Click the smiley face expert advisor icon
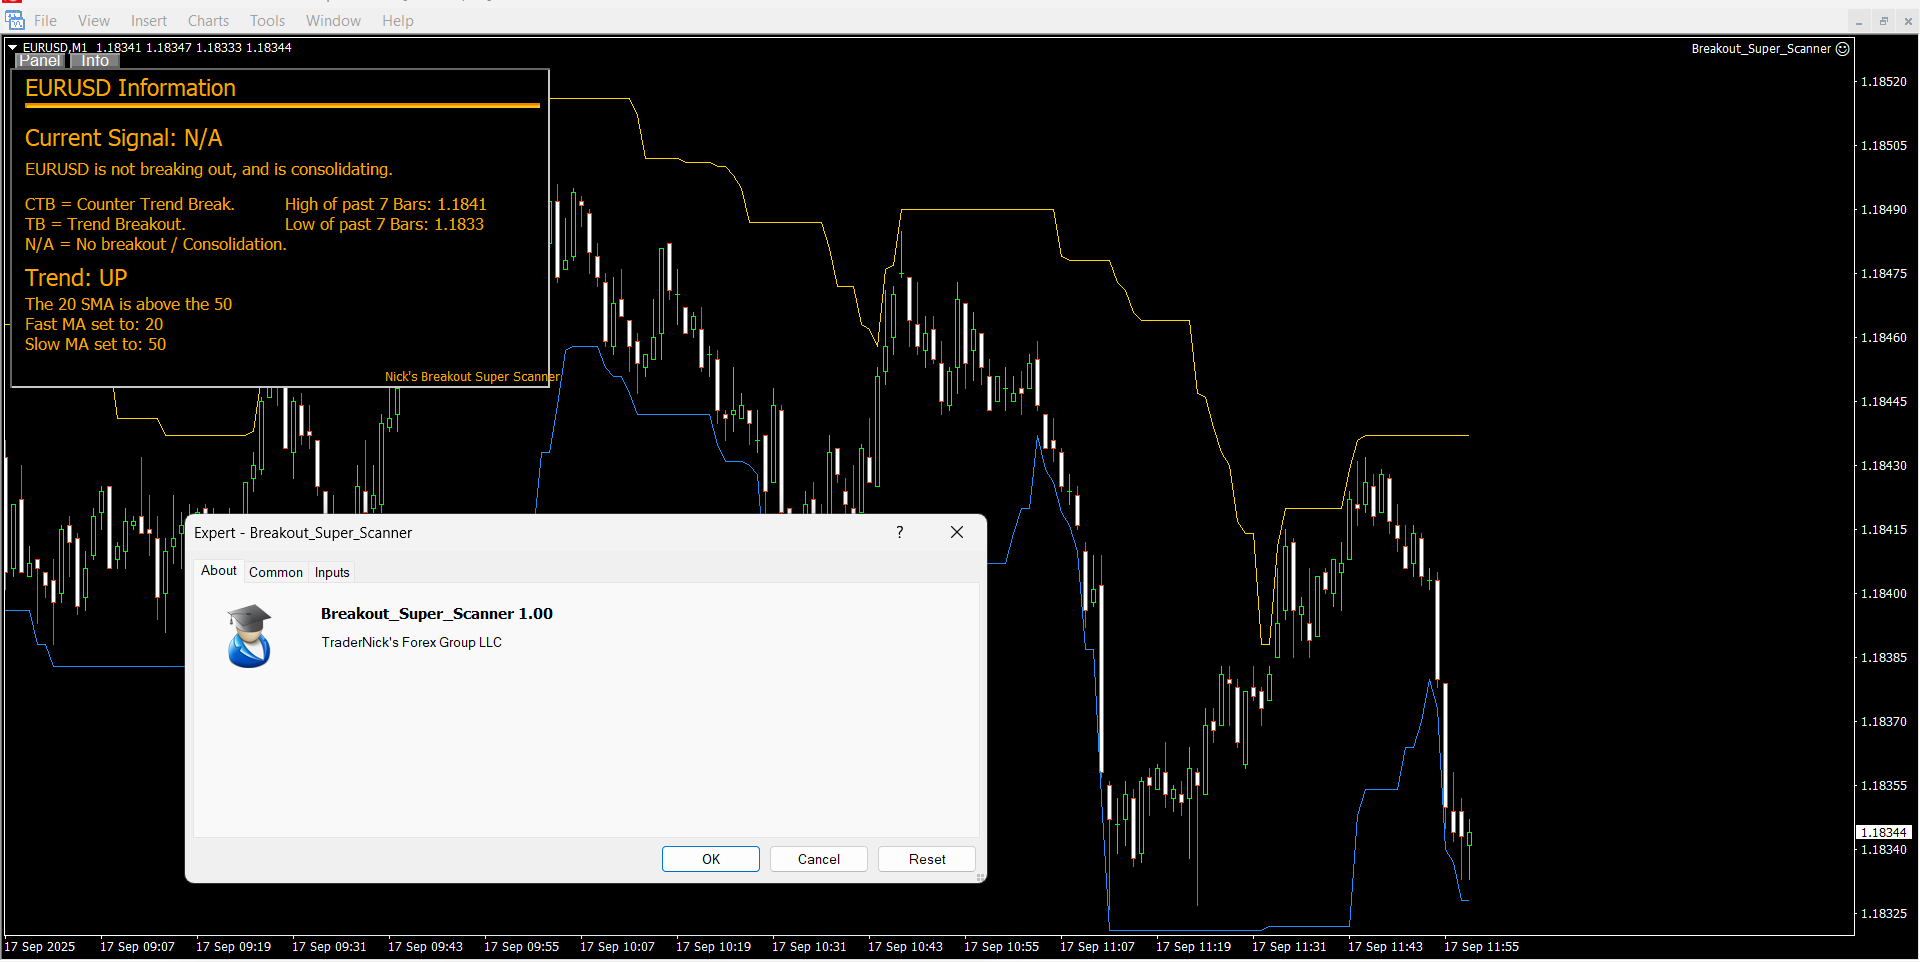The image size is (1920, 962). (x=1843, y=48)
